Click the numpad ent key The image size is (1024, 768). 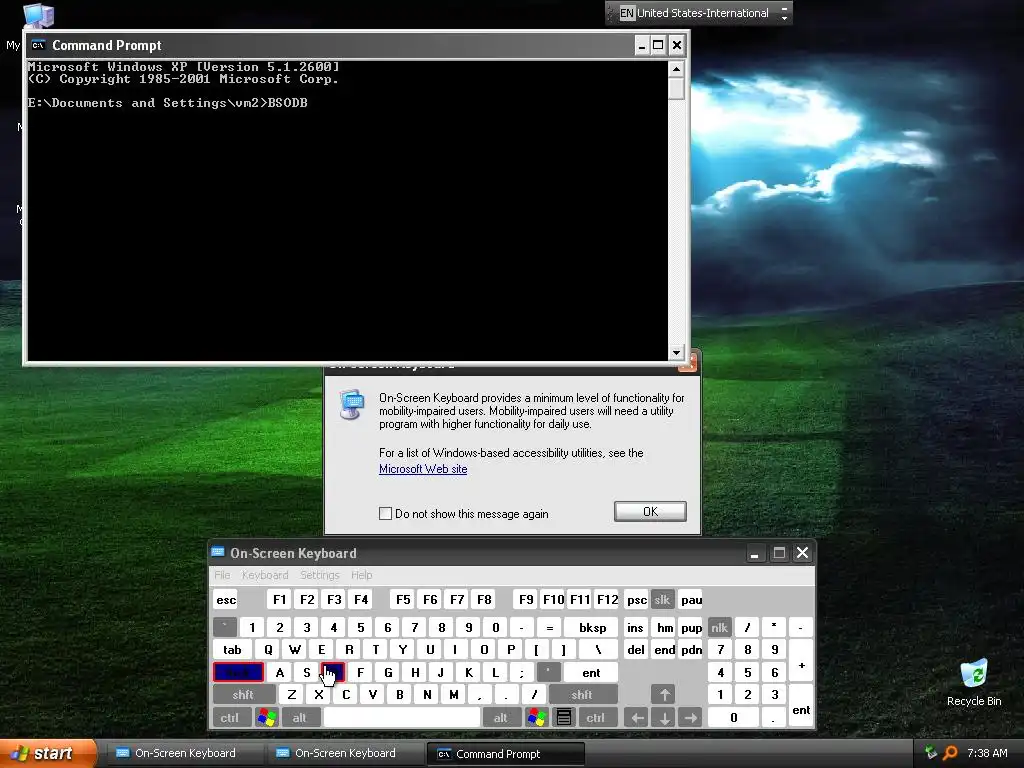click(801, 706)
